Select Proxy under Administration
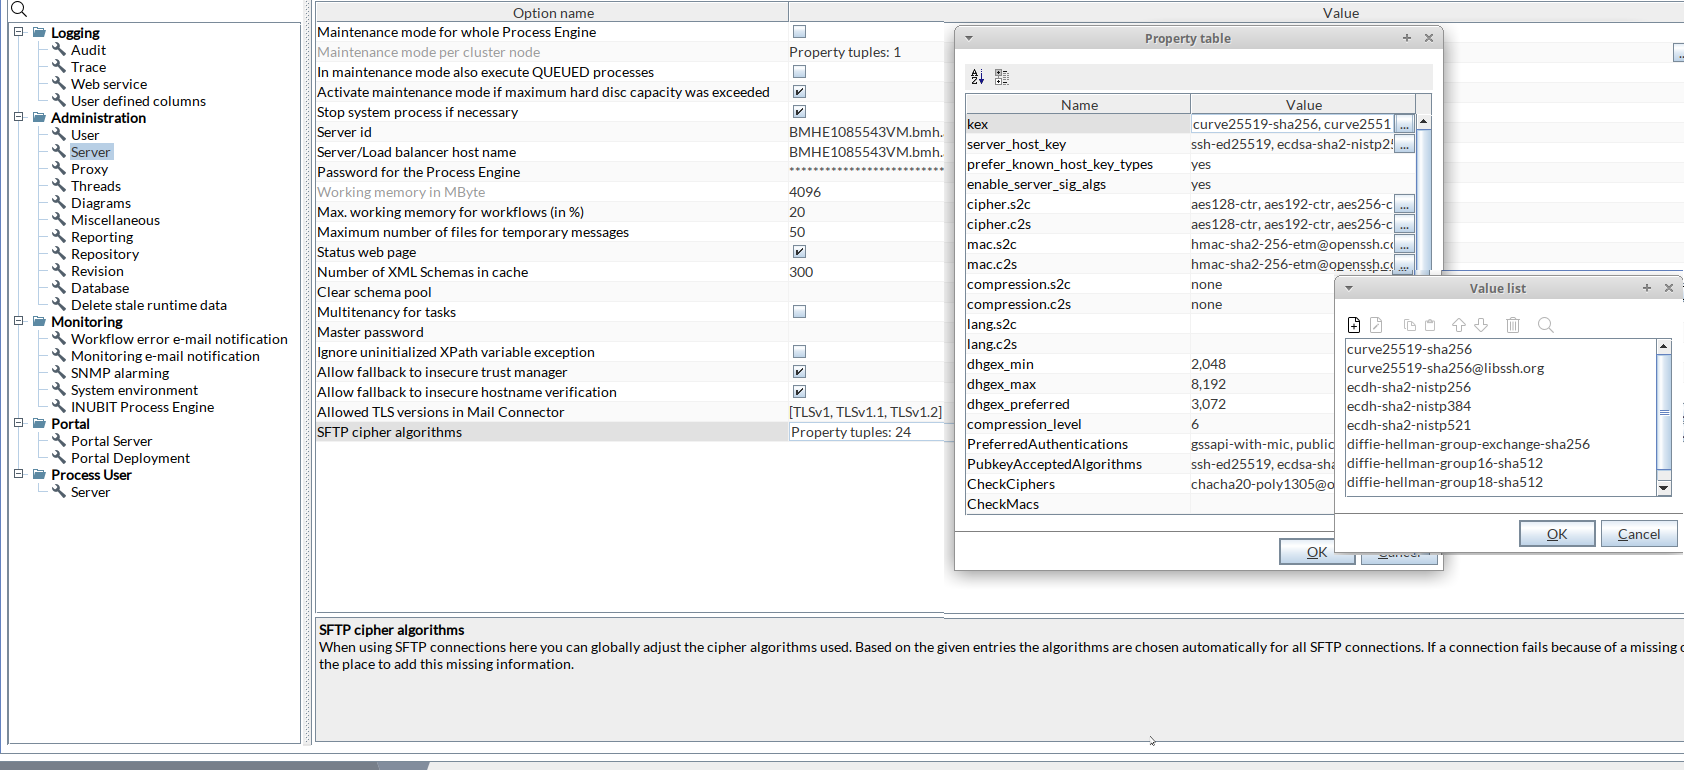 pos(89,169)
